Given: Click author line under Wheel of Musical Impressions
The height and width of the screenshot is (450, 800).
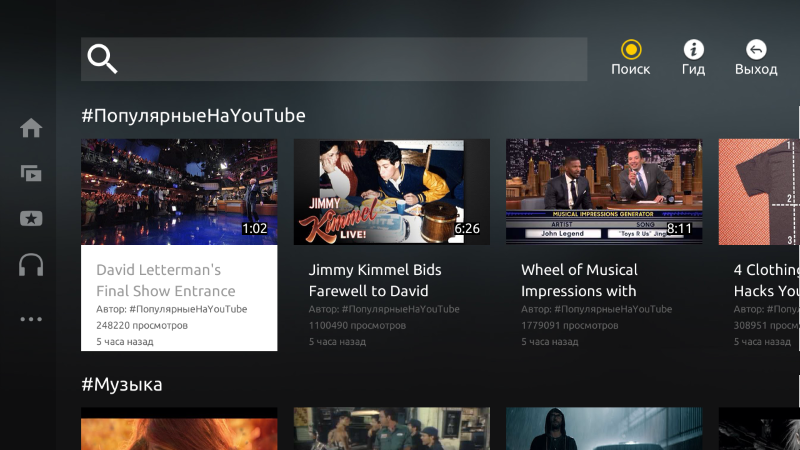Looking at the screenshot, I should coord(596,309).
